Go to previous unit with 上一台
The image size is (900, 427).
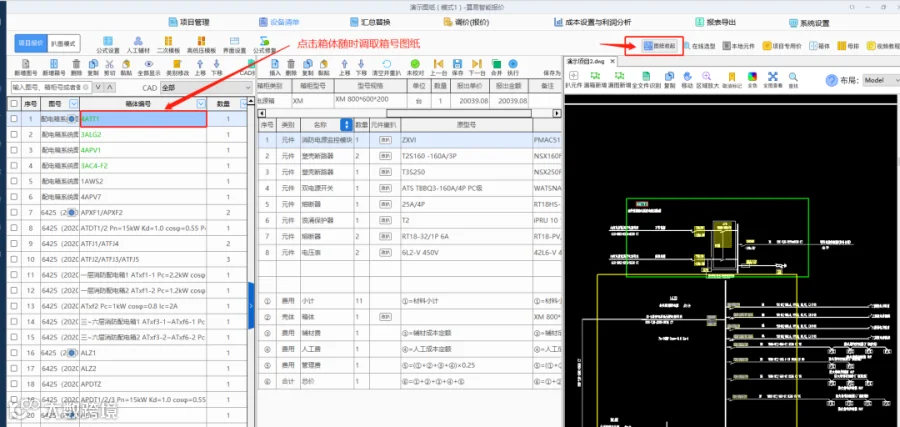coord(438,68)
